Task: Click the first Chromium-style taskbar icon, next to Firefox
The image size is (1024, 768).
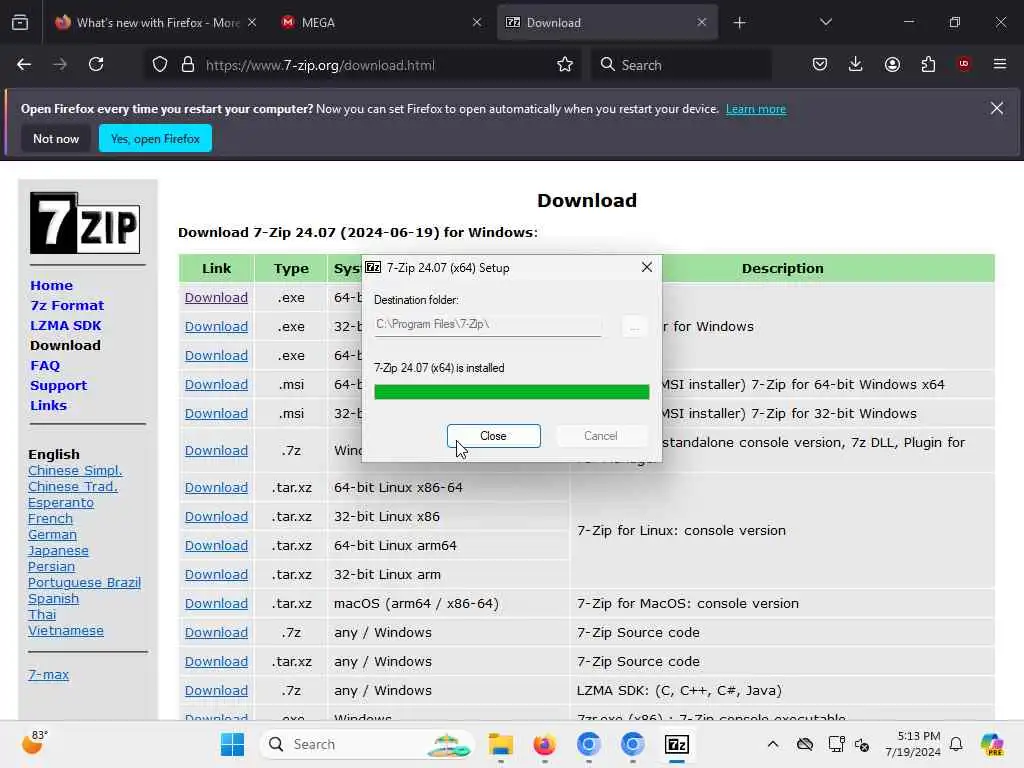Action: tap(588, 744)
